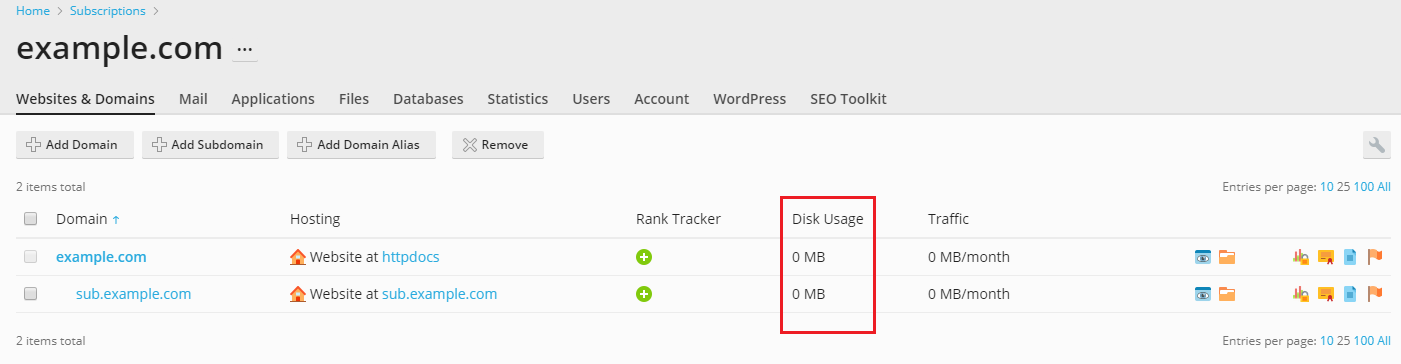Screen dimensions: 1401x364
Task: Open the ellipsis menu next to example.com title
Action: 245,49
